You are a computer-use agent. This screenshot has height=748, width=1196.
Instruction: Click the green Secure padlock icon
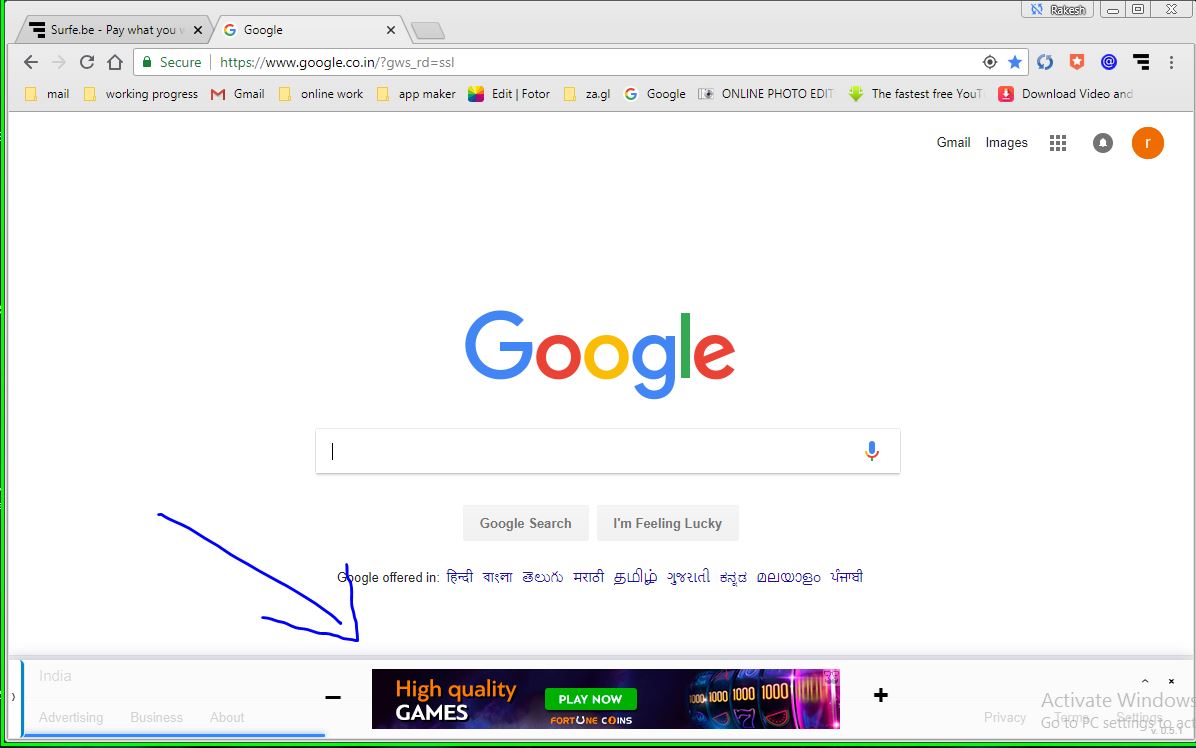(x=147, y=62)
